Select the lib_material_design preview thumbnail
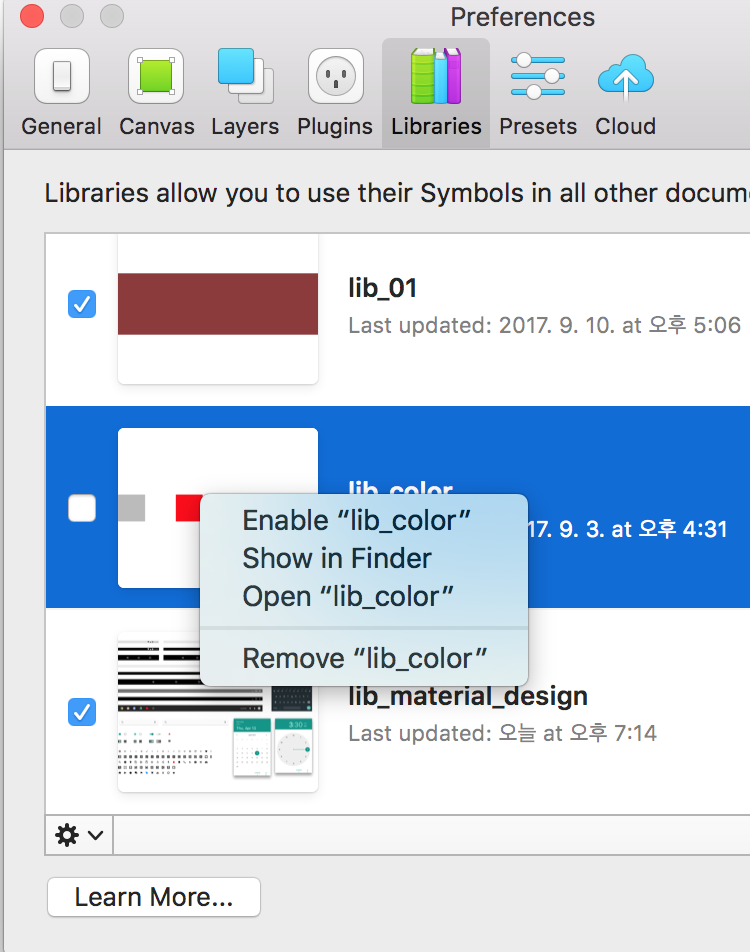This screenshot has height=952, width=750. pos(218,712)
